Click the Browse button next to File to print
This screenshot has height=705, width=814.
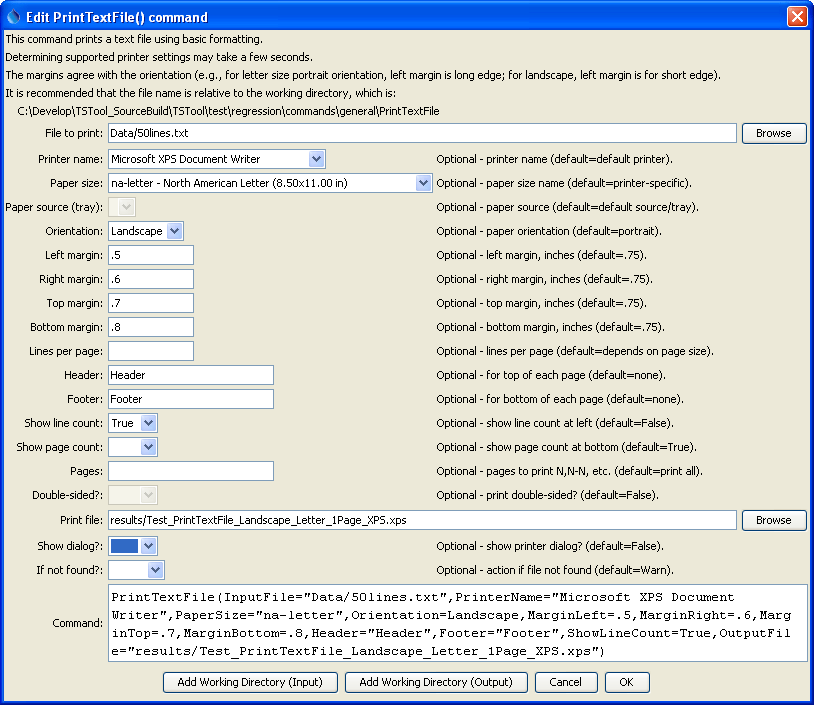[774, 133]
